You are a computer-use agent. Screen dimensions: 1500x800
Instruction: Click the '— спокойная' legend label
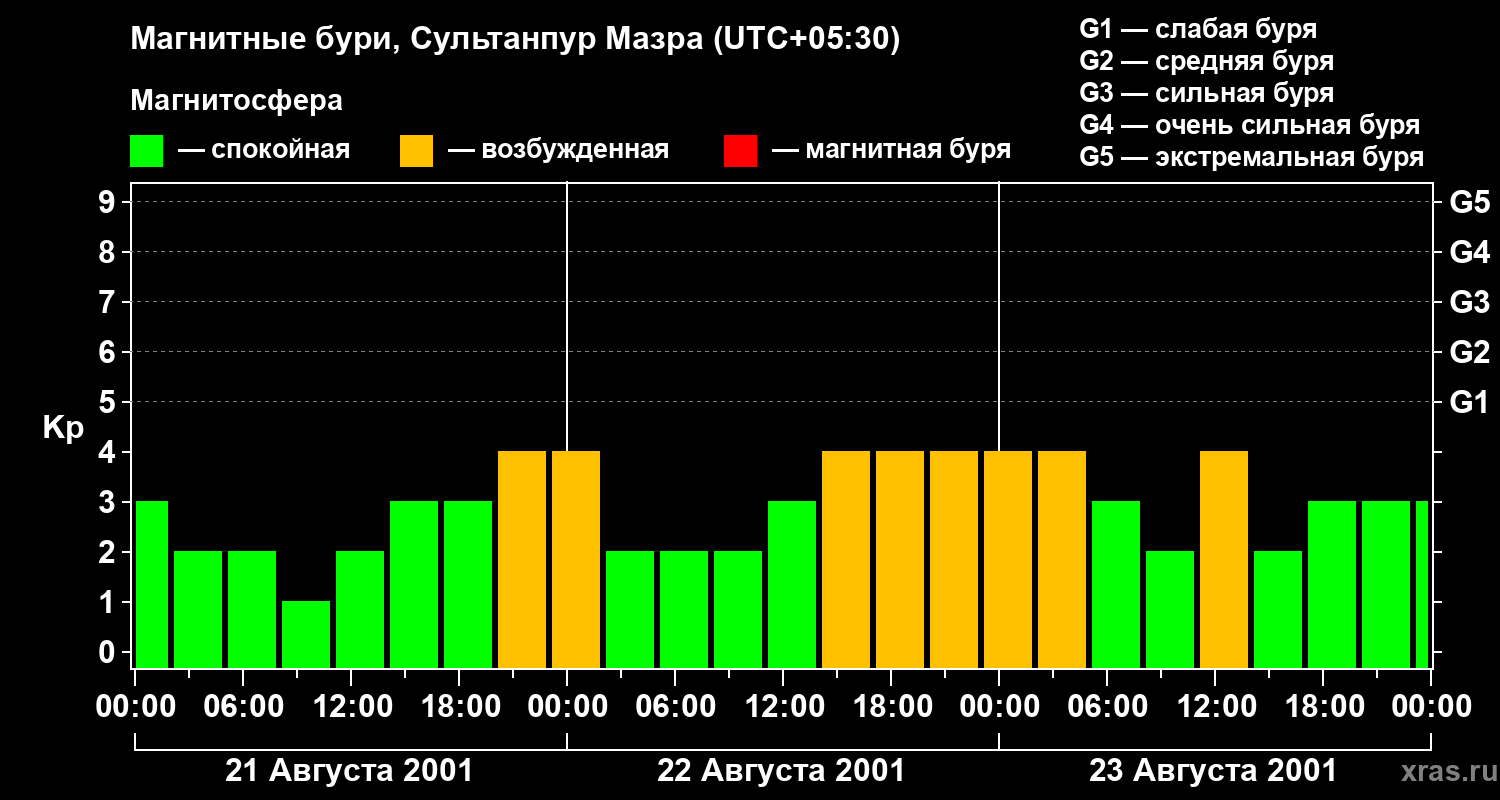click(x=264, y=151)
